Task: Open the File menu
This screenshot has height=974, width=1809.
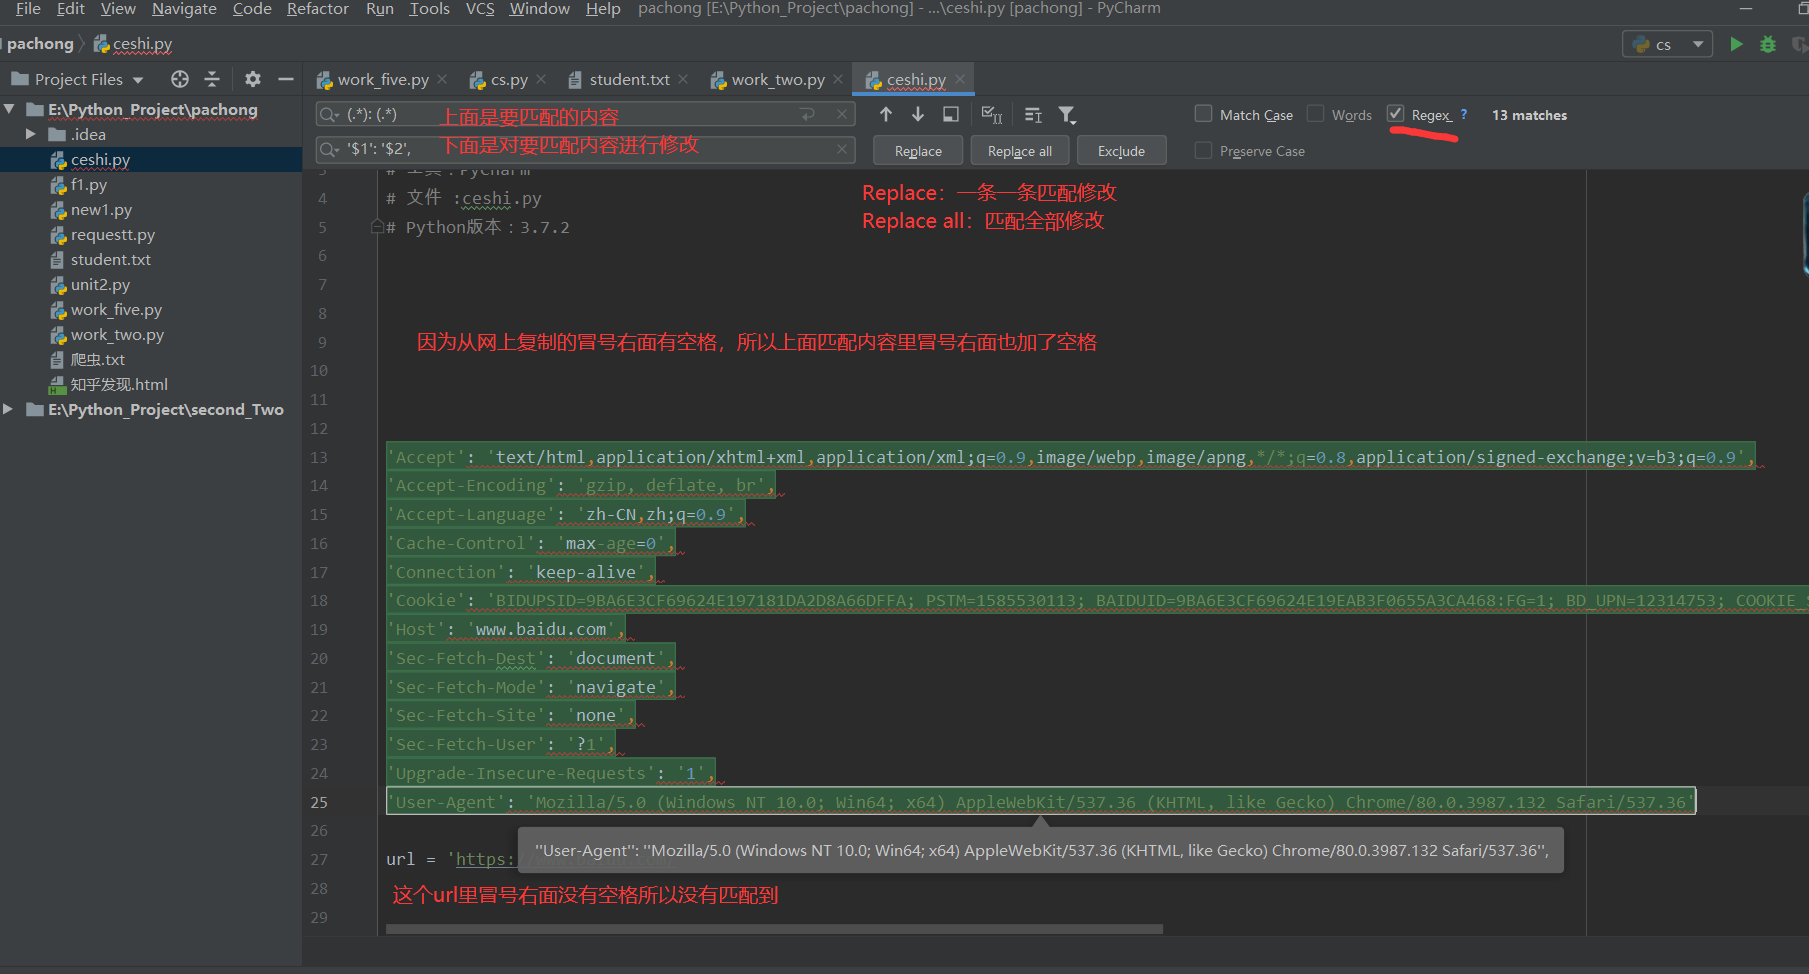Action: click(x=28, y=9)
